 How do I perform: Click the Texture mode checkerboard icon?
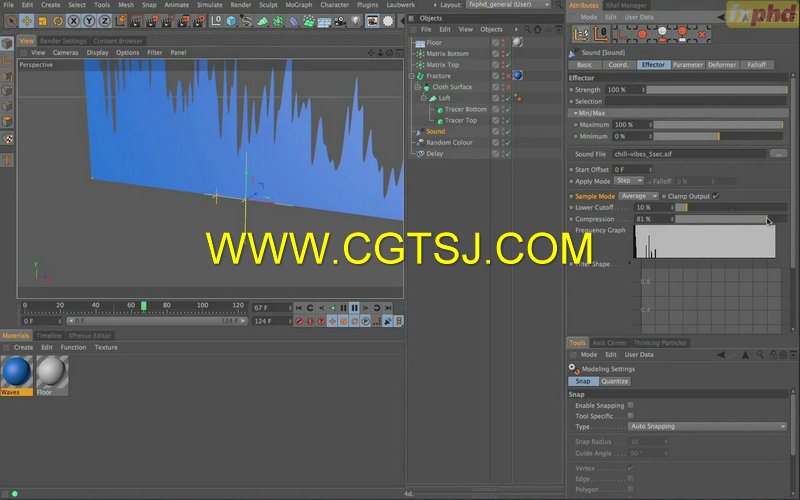(x=7, y=138)
